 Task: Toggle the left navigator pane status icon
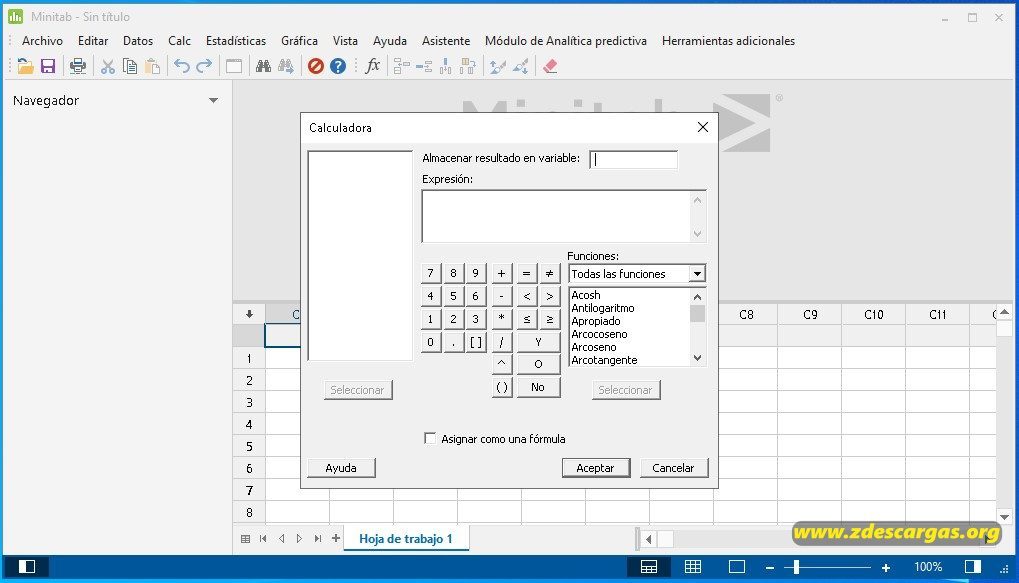[27, 567]
